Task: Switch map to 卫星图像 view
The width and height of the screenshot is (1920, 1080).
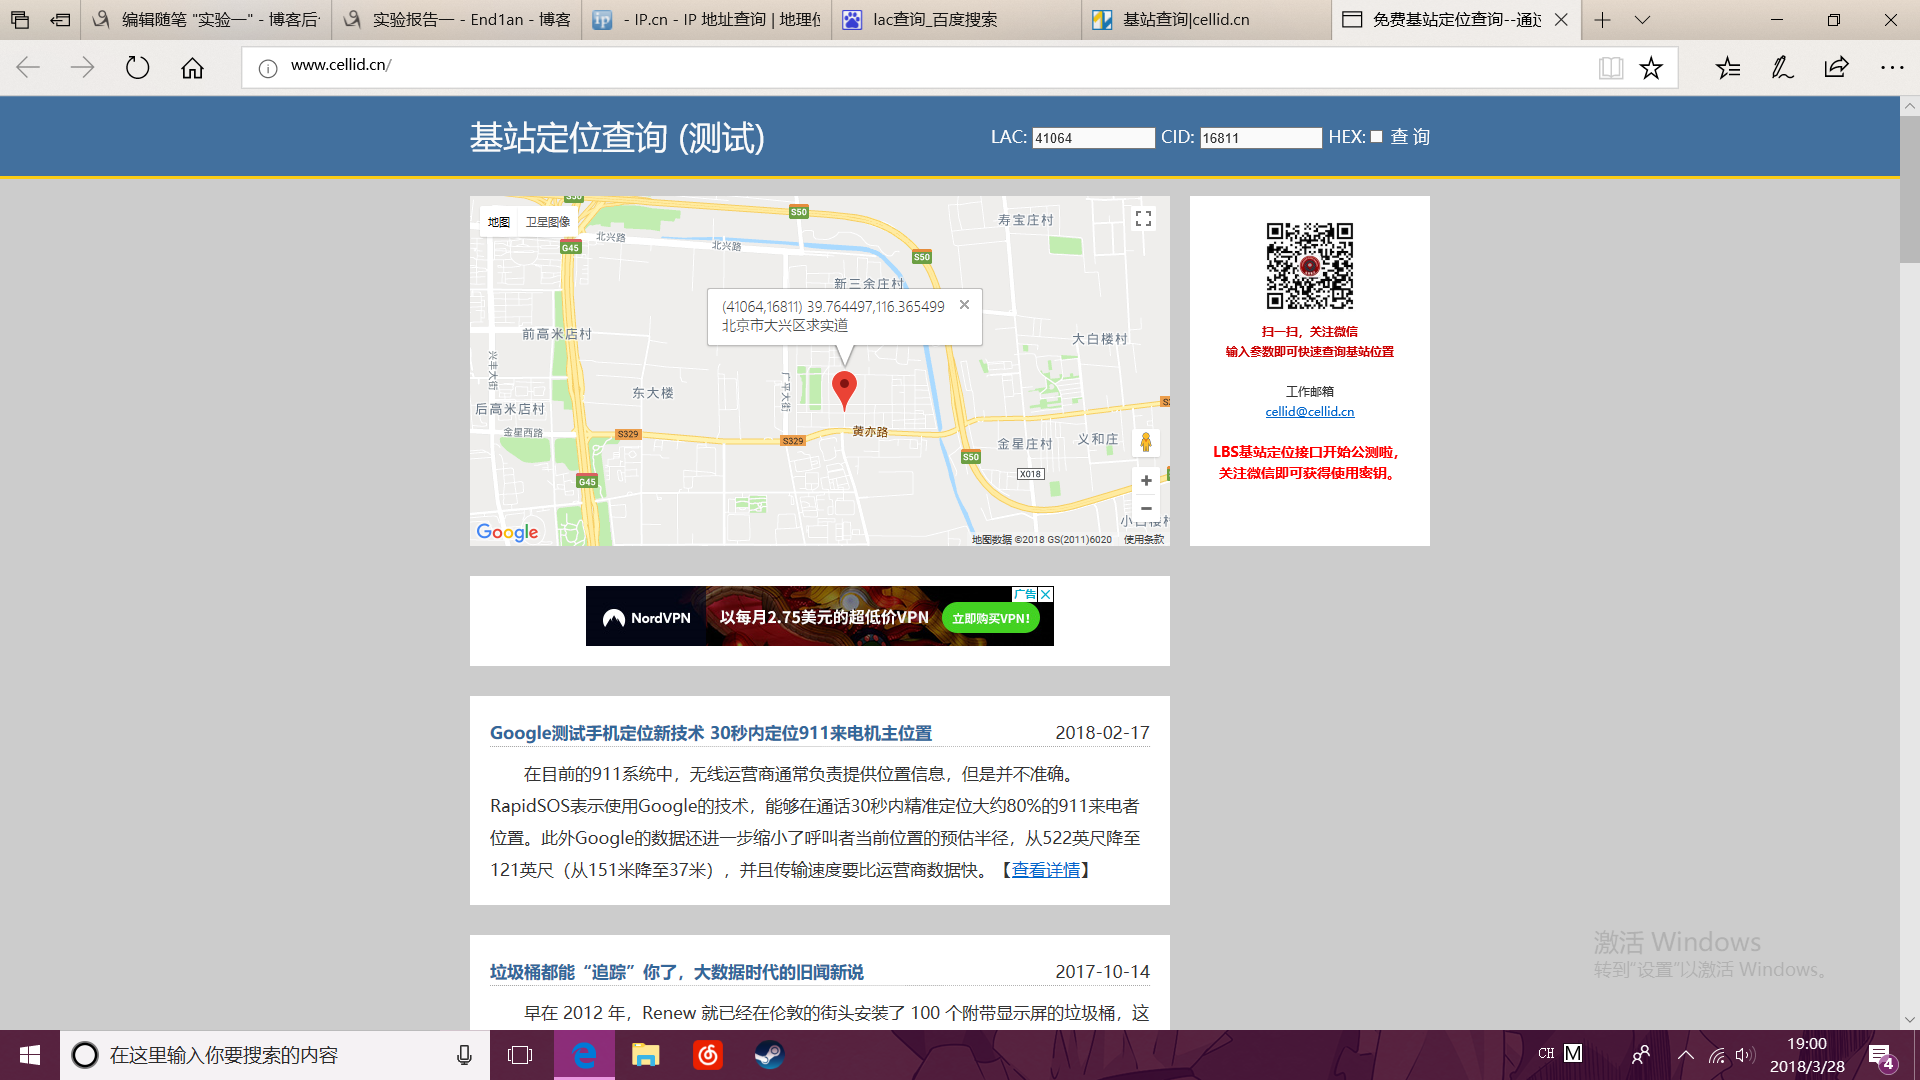Action: pos(548,222)
